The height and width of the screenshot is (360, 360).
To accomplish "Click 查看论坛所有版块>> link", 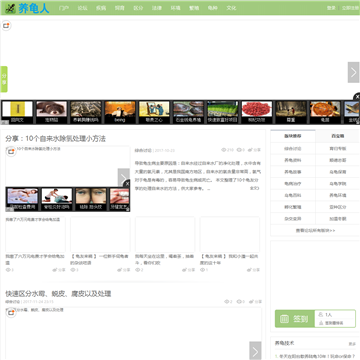I will tap(315, 230).
